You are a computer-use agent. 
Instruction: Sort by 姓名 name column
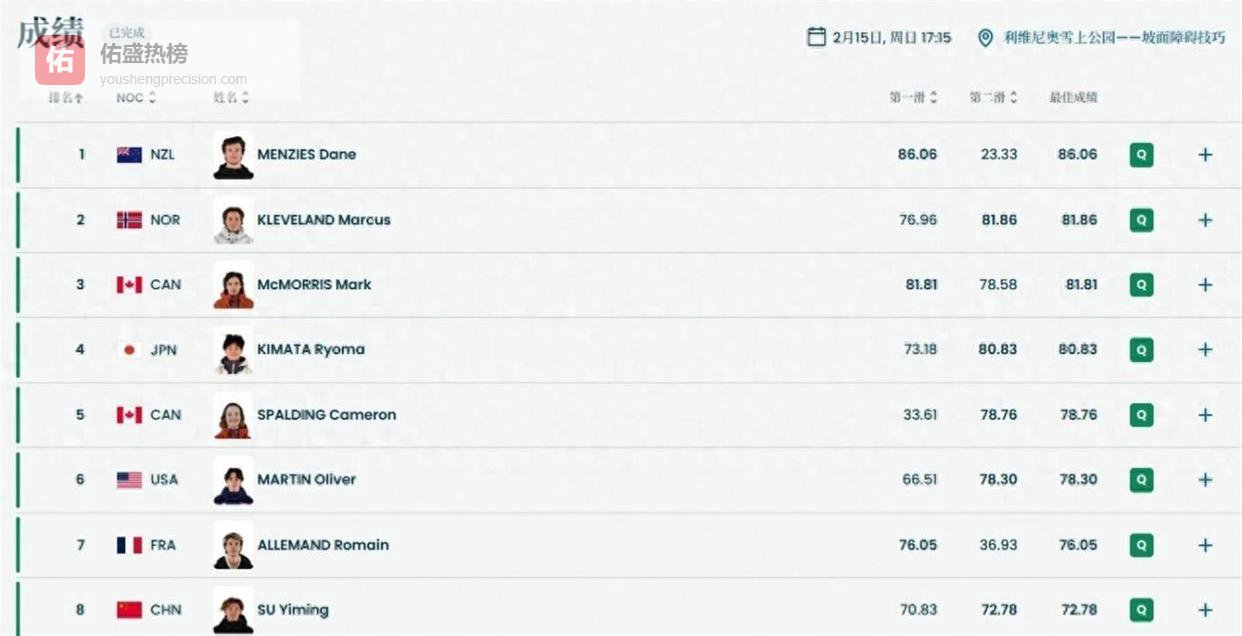pos(231,98)
